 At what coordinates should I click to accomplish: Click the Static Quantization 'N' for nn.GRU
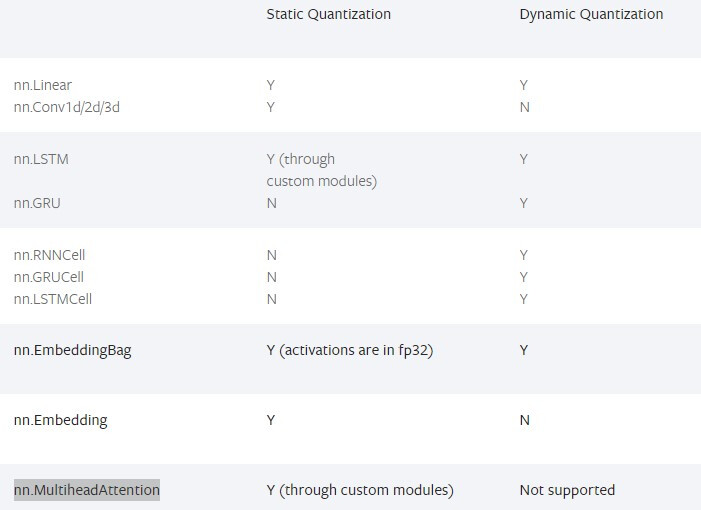272,203
